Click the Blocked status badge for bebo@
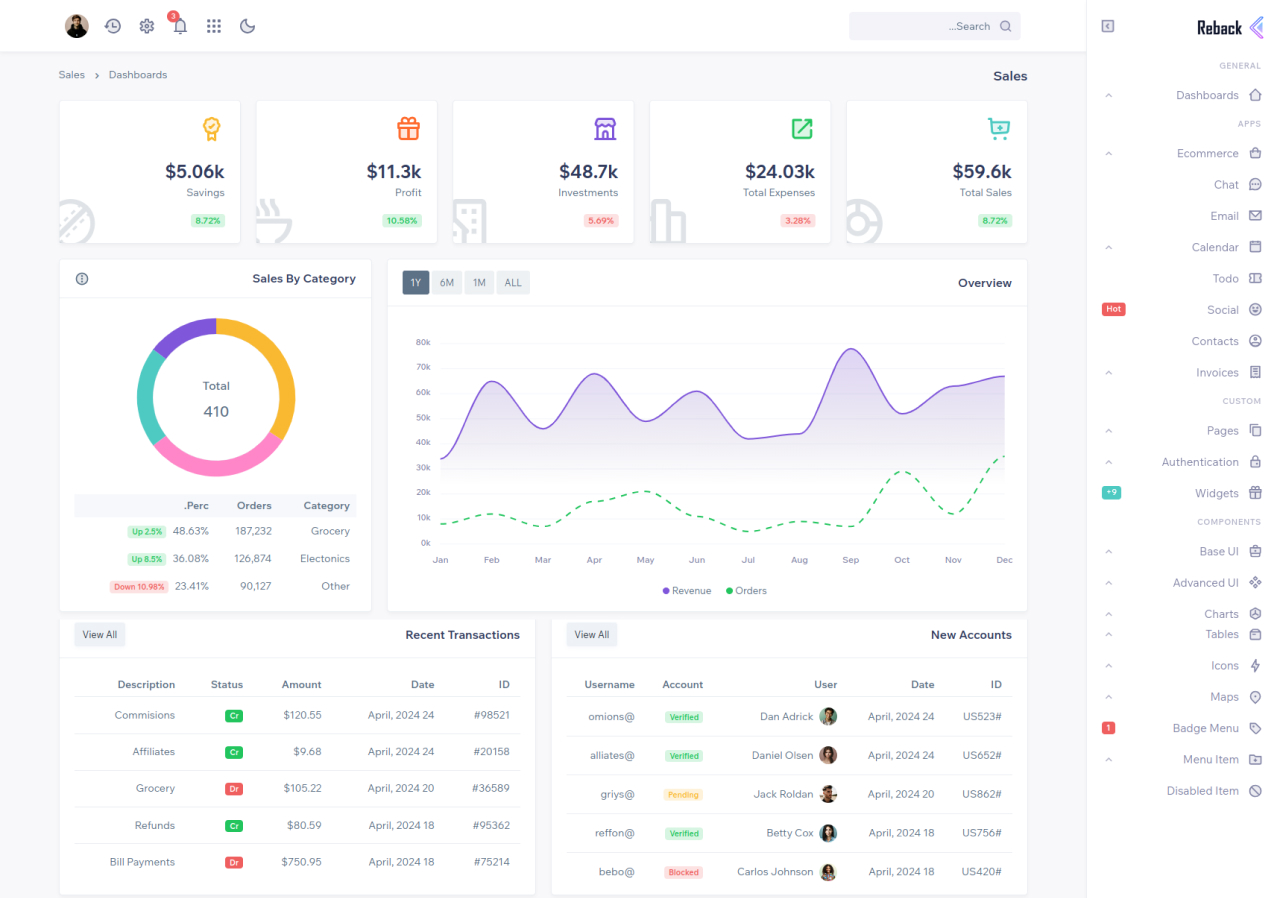 (684, 872)
